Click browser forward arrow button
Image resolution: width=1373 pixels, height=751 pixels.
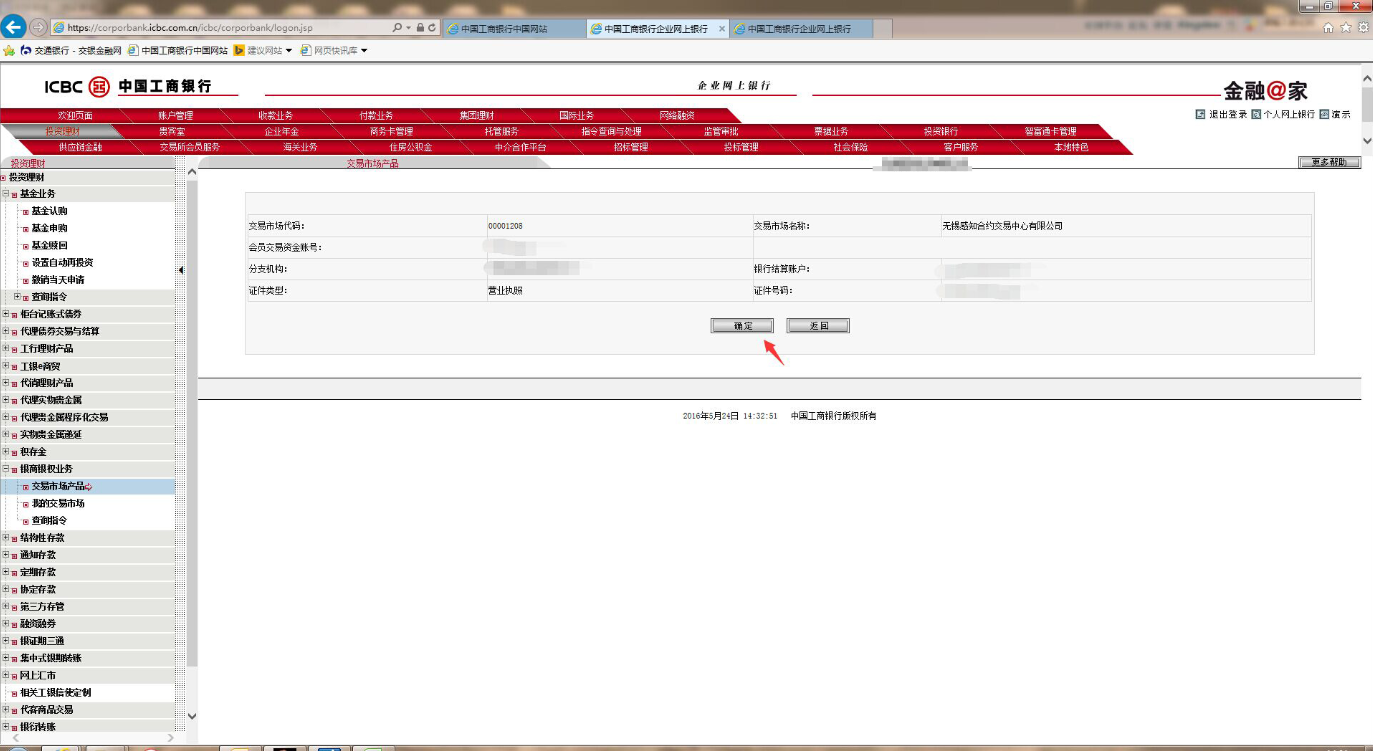pyautogui.click(x=38, y=27)
